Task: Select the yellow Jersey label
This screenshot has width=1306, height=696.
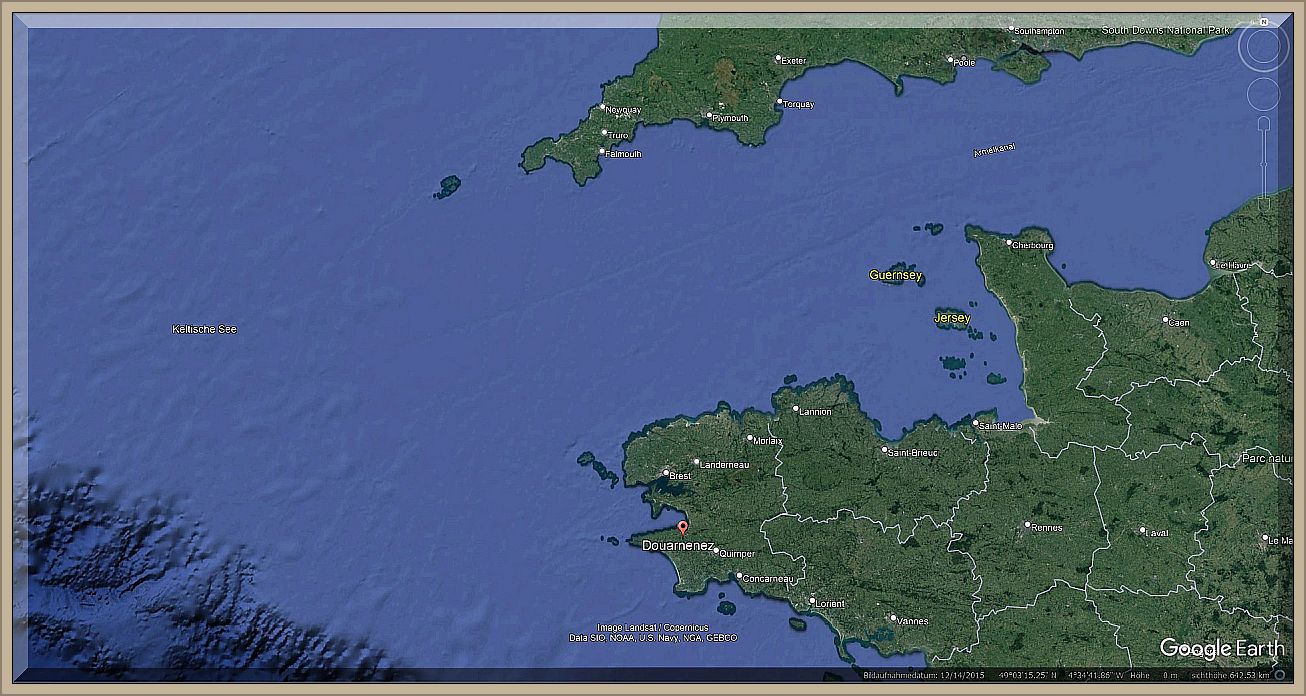Action: point(951,318)
